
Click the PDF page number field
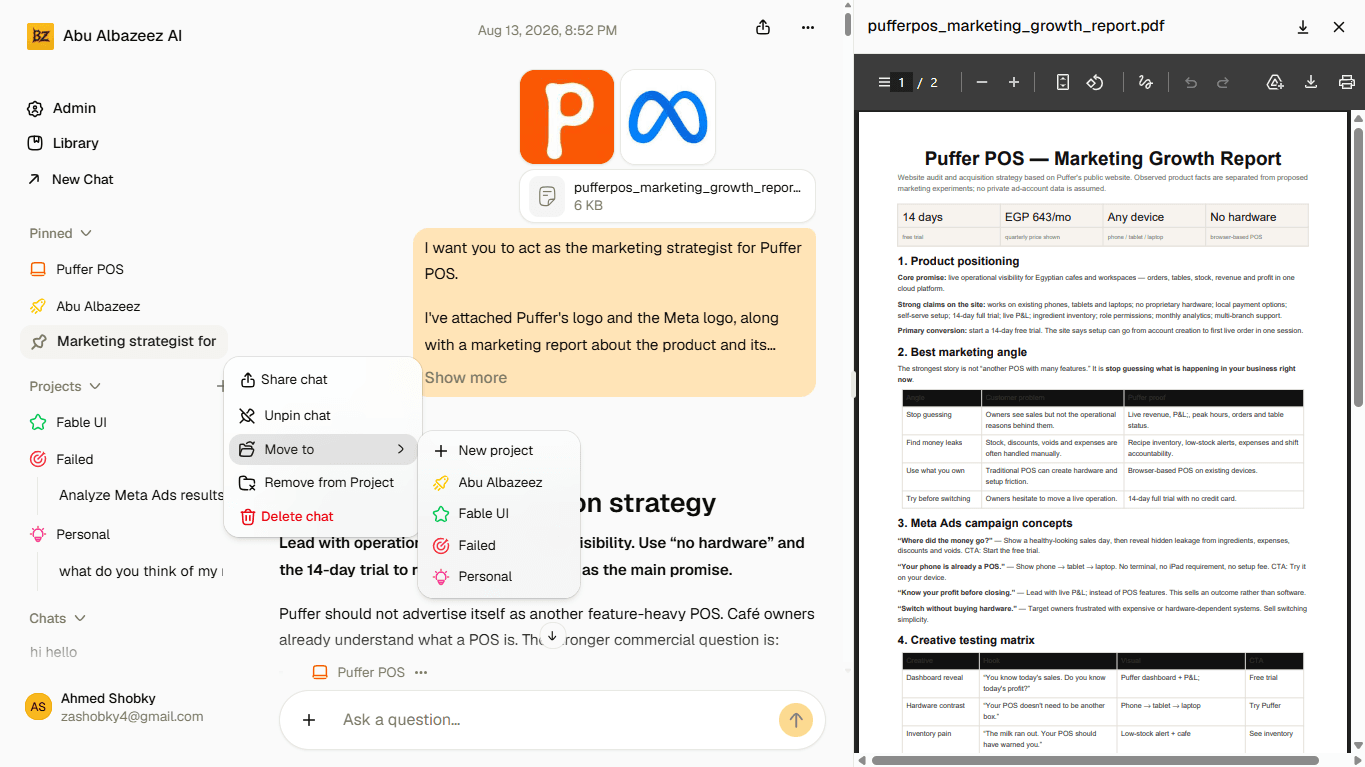pyautogui.click(x=901, y=82)
